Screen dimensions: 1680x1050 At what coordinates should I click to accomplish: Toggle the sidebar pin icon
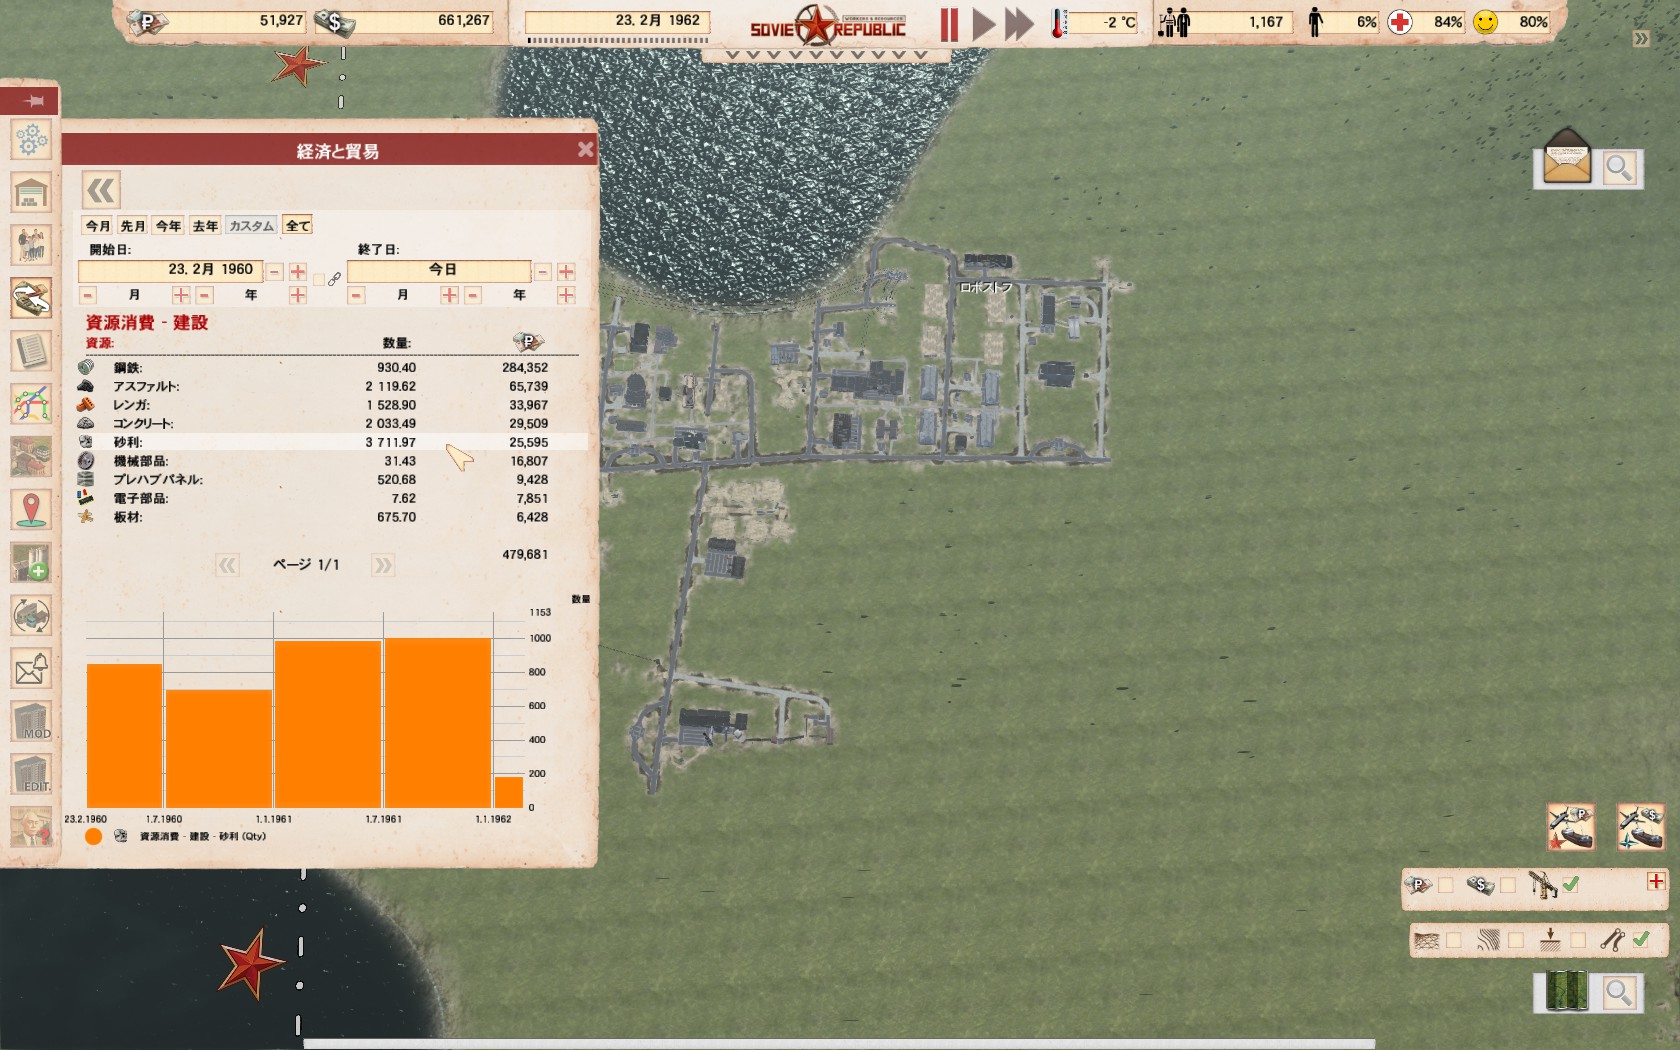click(34, 101)
